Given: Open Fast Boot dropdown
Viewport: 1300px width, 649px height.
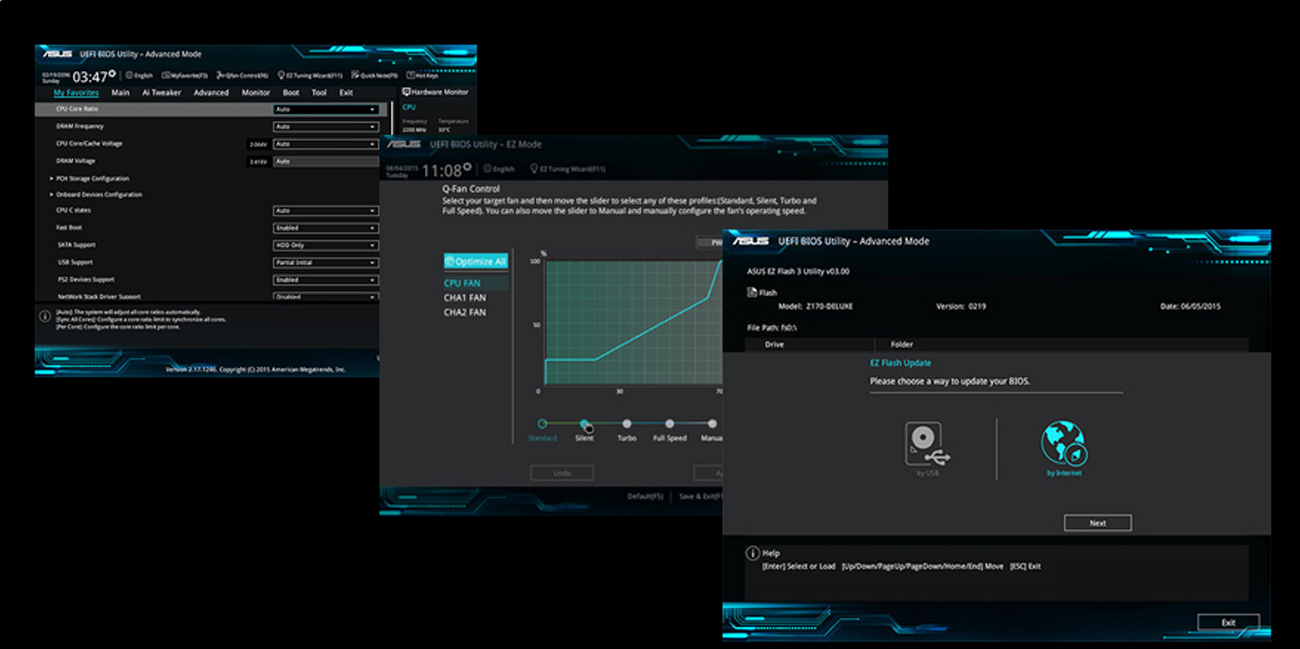Looking at the screenshot, I should point(326,228).
